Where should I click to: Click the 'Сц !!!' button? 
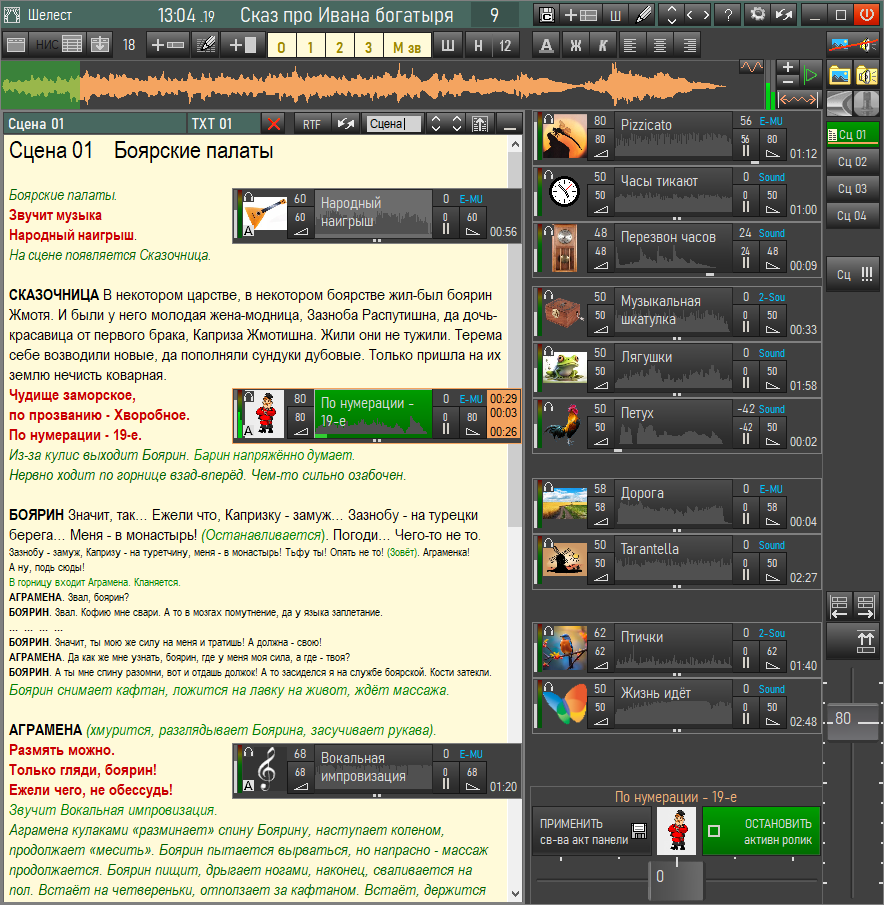pyautogui.click(x=853, y=274)
